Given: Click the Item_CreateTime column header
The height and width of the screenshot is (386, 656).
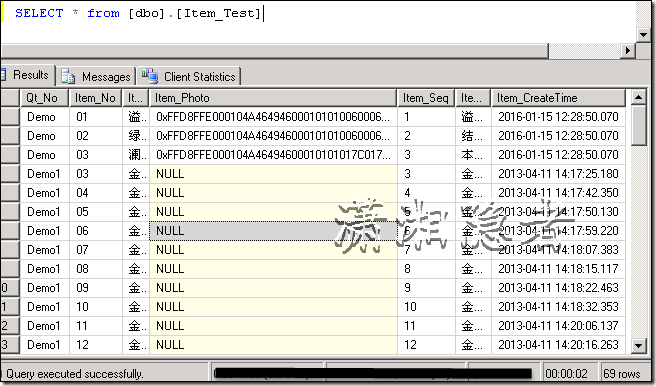Looking at the screenshot, I should 559,98.
